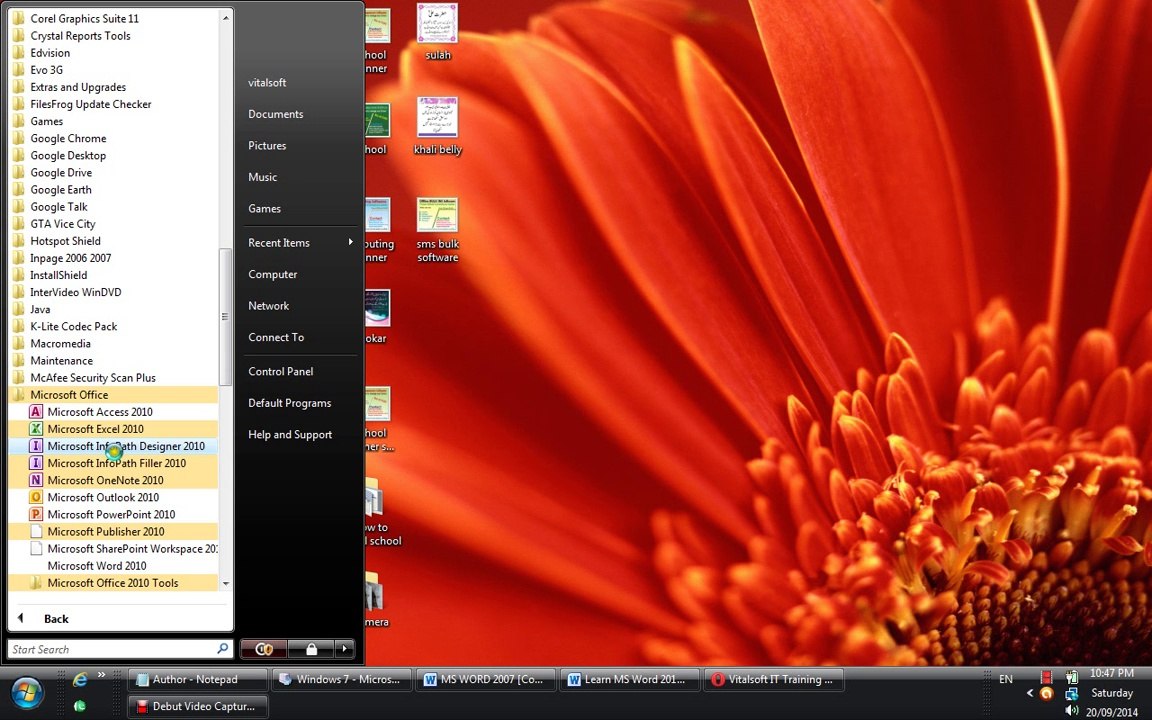Click the EN language indicator
Image resolution: width=1152 pixels, height=720 pixels.
[1006, 679]
